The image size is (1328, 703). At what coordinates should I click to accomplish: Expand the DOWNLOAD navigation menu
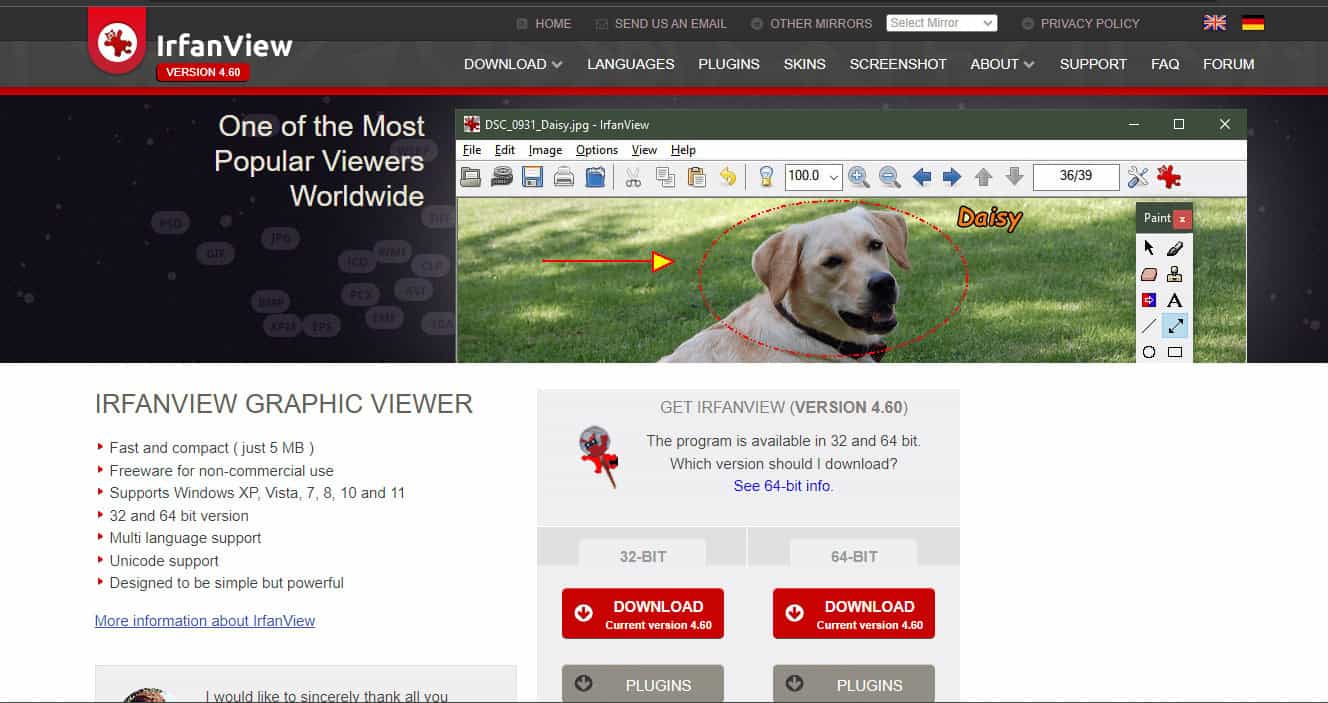513,64
